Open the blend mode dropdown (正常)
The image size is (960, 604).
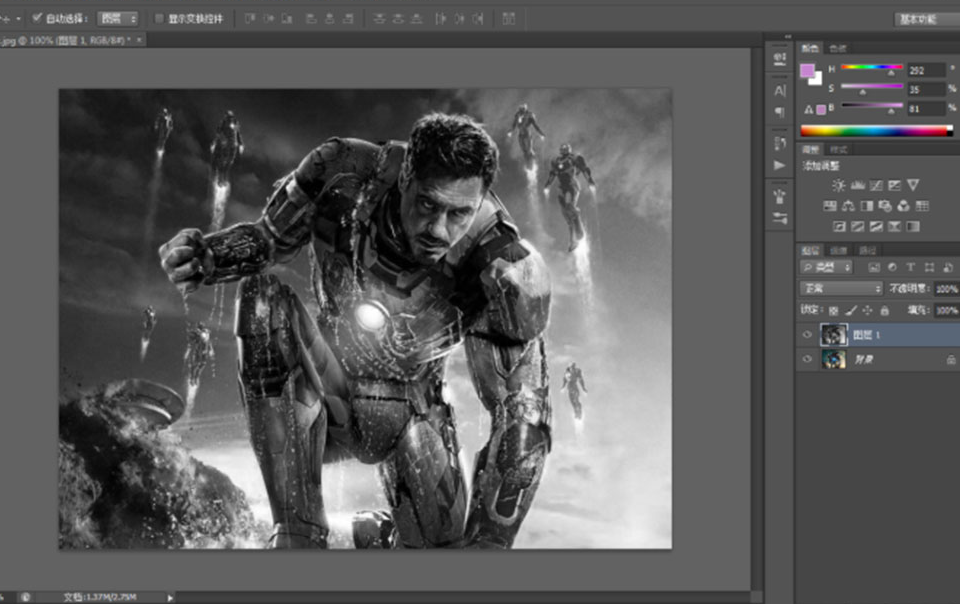(x=840, y=289)
